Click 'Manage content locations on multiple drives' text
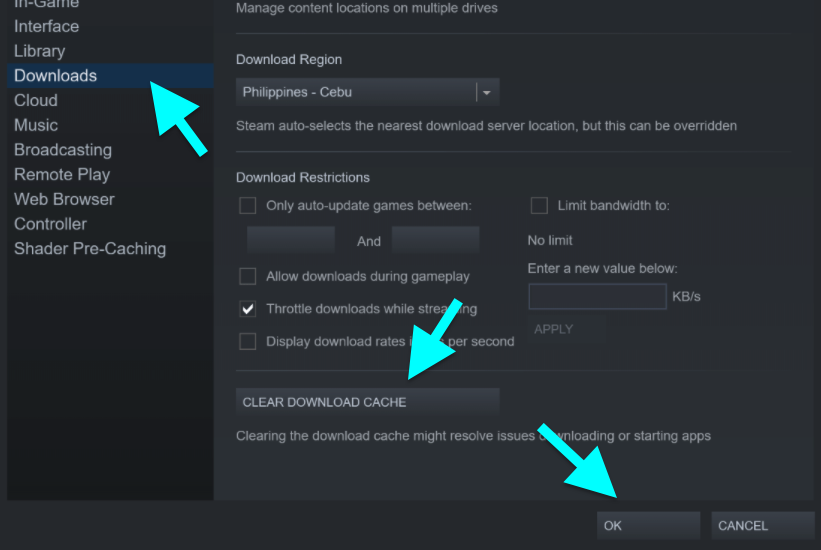Screen dimensions: 821x550 tap(367, 8)
